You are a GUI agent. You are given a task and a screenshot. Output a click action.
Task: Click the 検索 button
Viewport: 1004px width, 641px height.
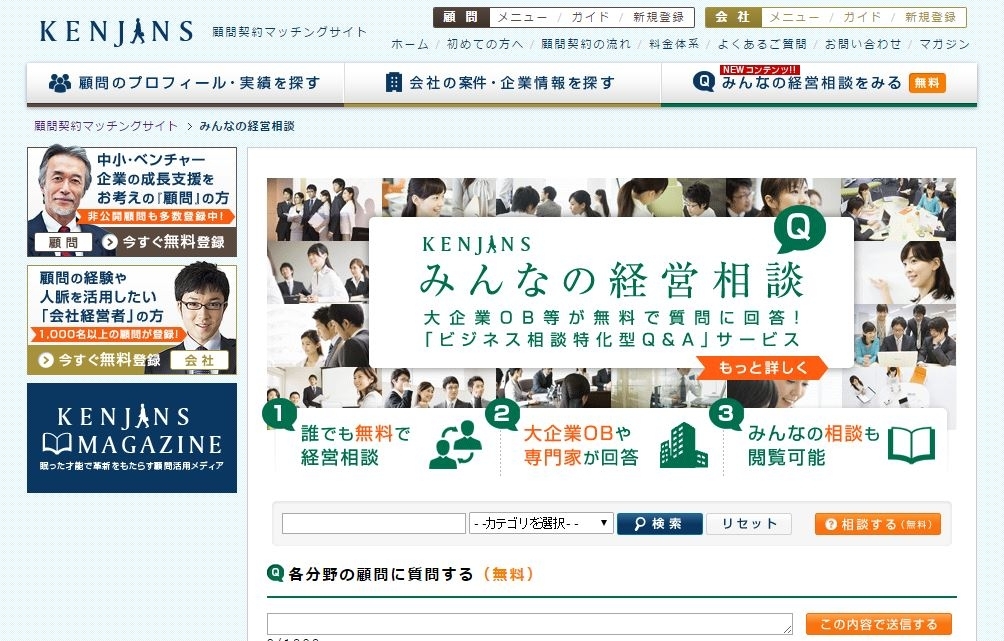point(660,524)
